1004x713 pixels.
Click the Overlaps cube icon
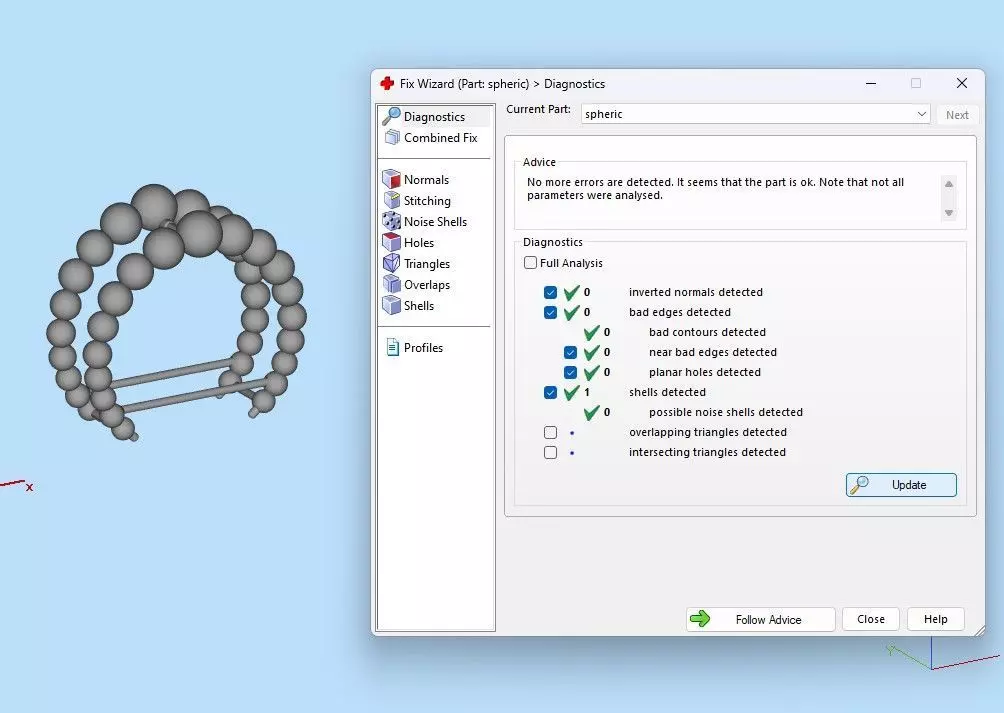(x=391, y=285)
